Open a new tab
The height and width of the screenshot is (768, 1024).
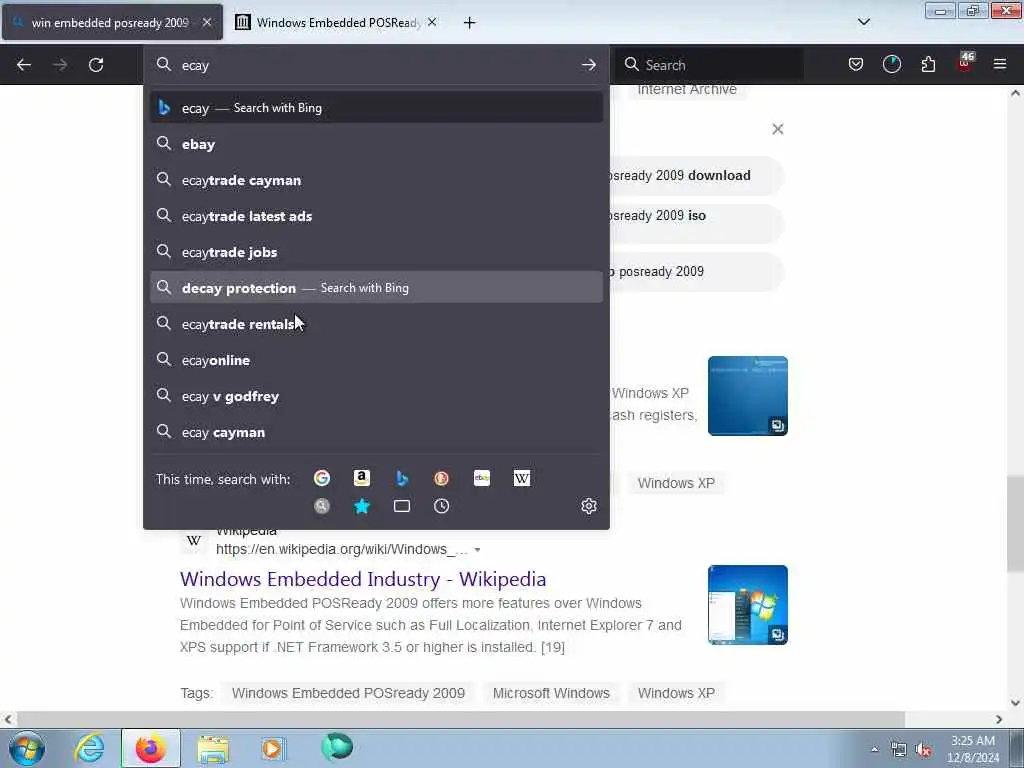[x=470, y=23]
